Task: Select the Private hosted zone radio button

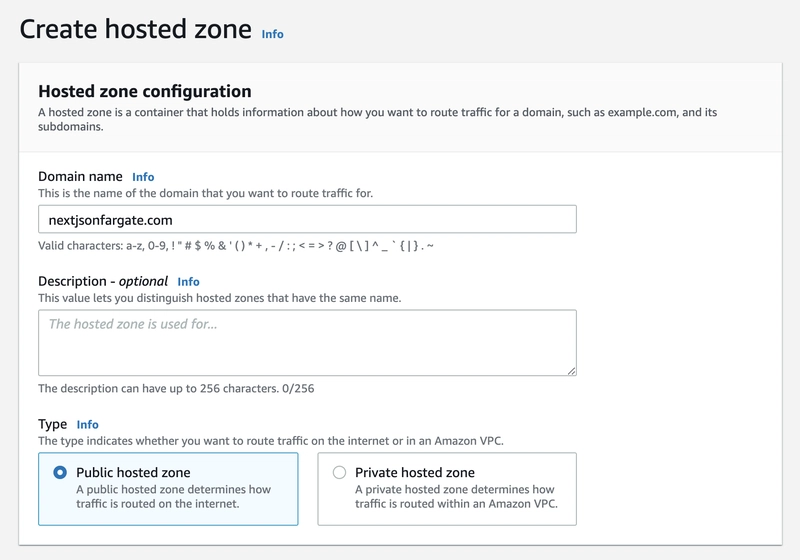Action: tap(339, 472)
